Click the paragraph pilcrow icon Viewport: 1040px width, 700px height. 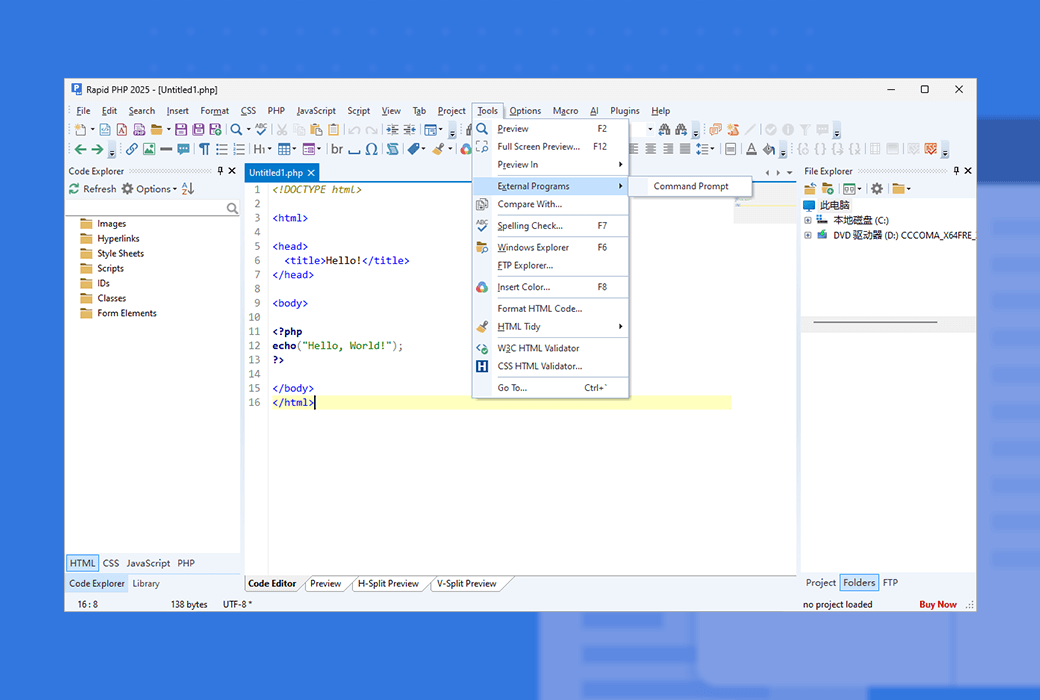pos(204,149)
